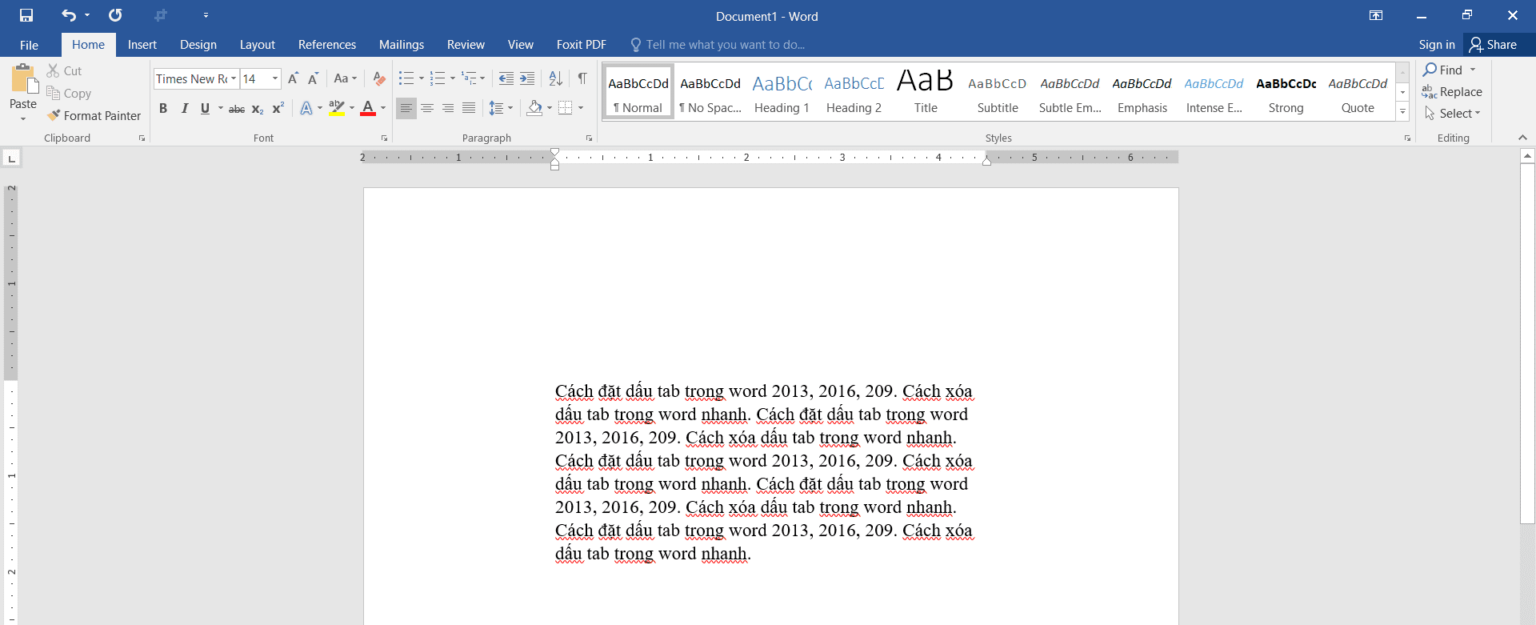The width and height of the screenshot is (1536, 625).
Task: Open the font color red swatch
Action: (368, 108)
